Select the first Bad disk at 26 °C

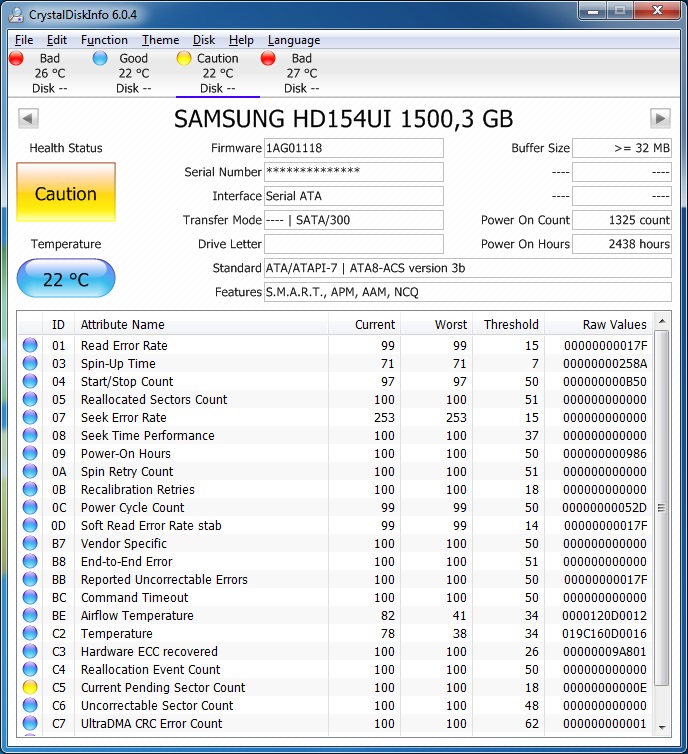click(x=50, y=73)
